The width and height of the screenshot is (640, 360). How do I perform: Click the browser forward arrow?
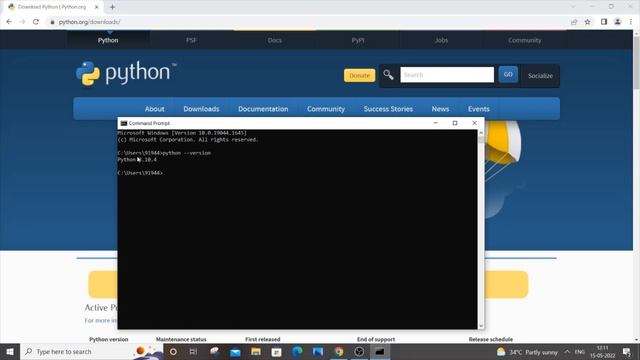pos(22,22)
